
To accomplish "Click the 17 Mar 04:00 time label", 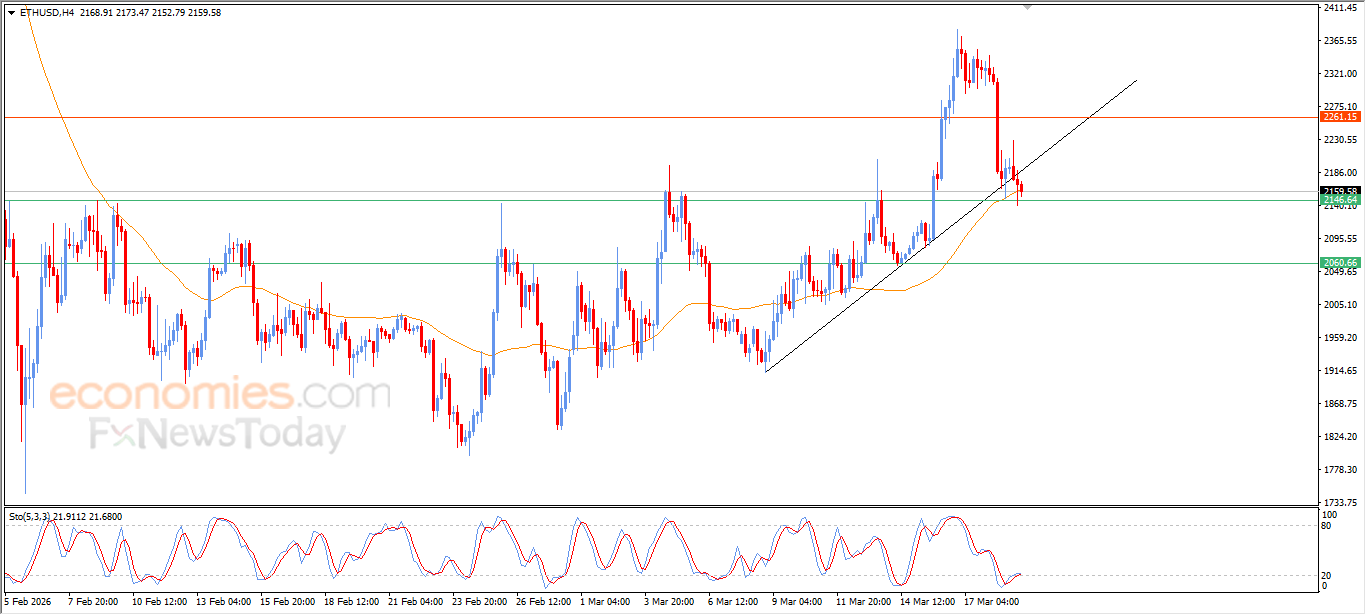I will pos(992,602).
